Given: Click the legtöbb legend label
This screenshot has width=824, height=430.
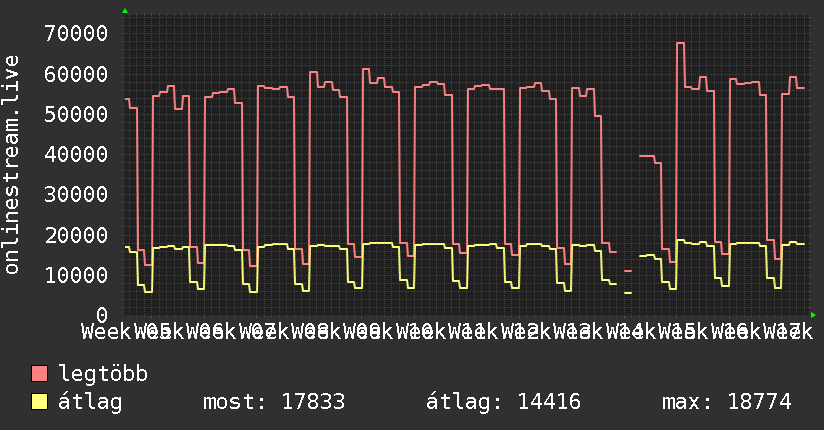Looking at the screenshot, I should [103, 374].
